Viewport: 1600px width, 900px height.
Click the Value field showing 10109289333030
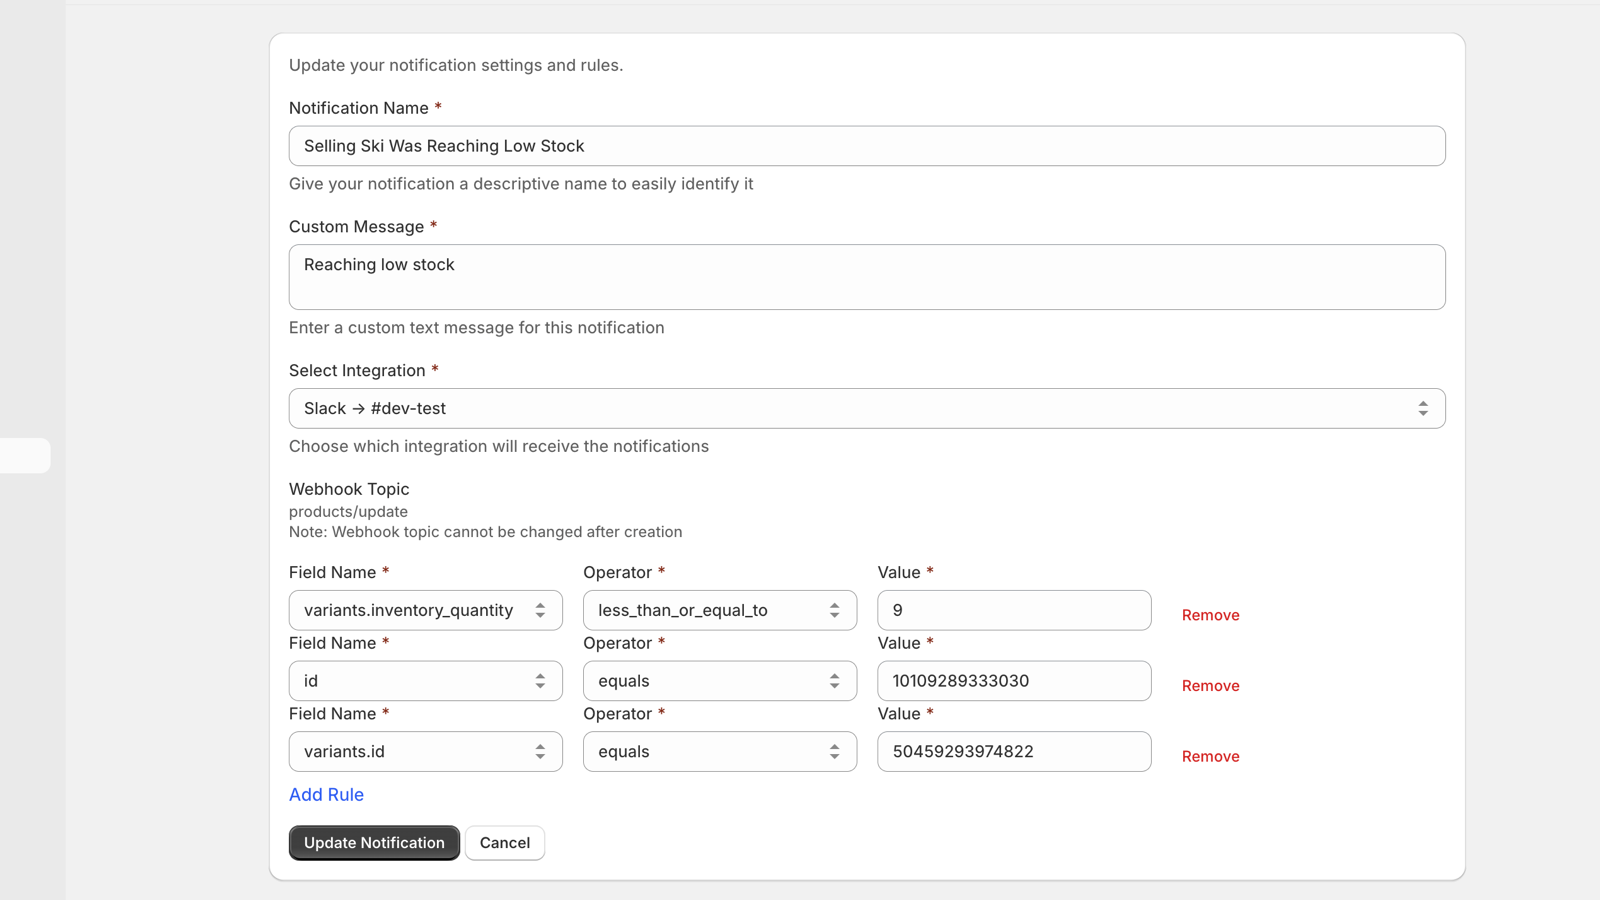pos(1013,681)
